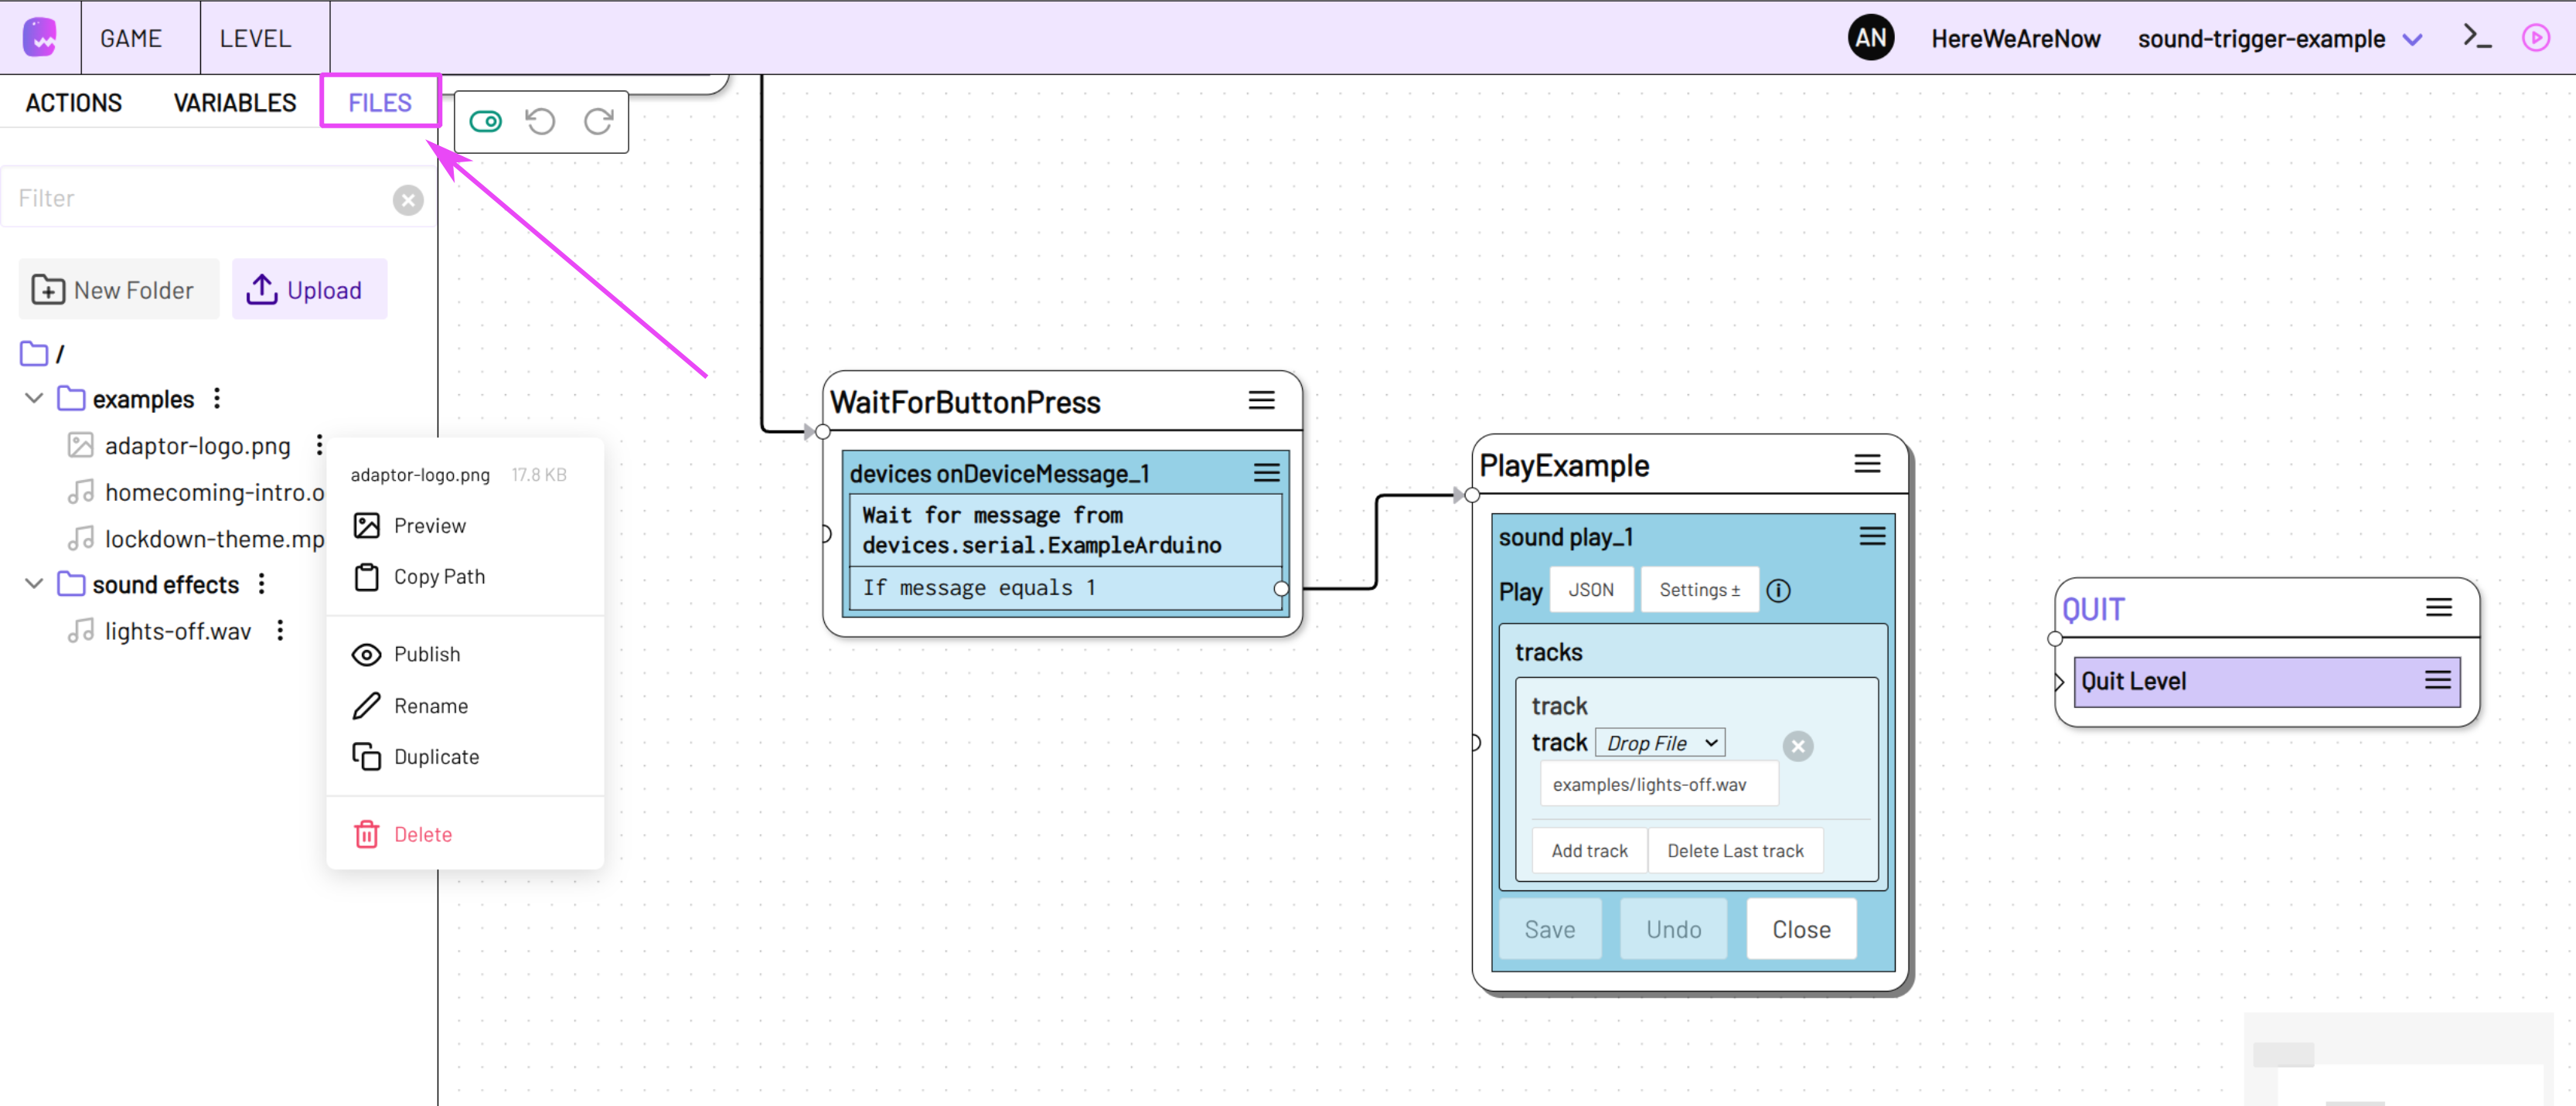Click the purple play level icon
Image resolution: width=2576 pixels, height=1106 pixels.
[x=2535, y=38]
